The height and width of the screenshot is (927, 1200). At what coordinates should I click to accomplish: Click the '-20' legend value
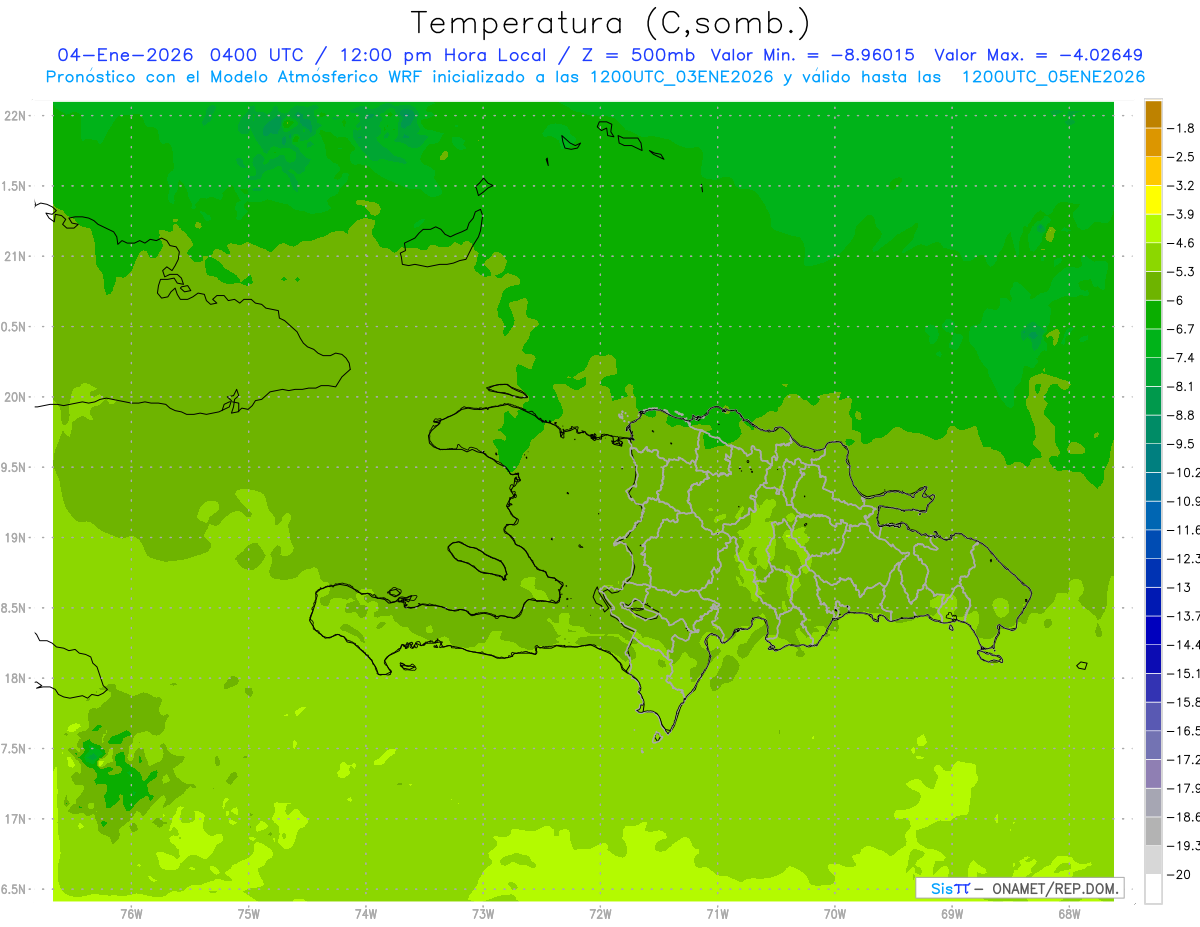pos(1179,875)
